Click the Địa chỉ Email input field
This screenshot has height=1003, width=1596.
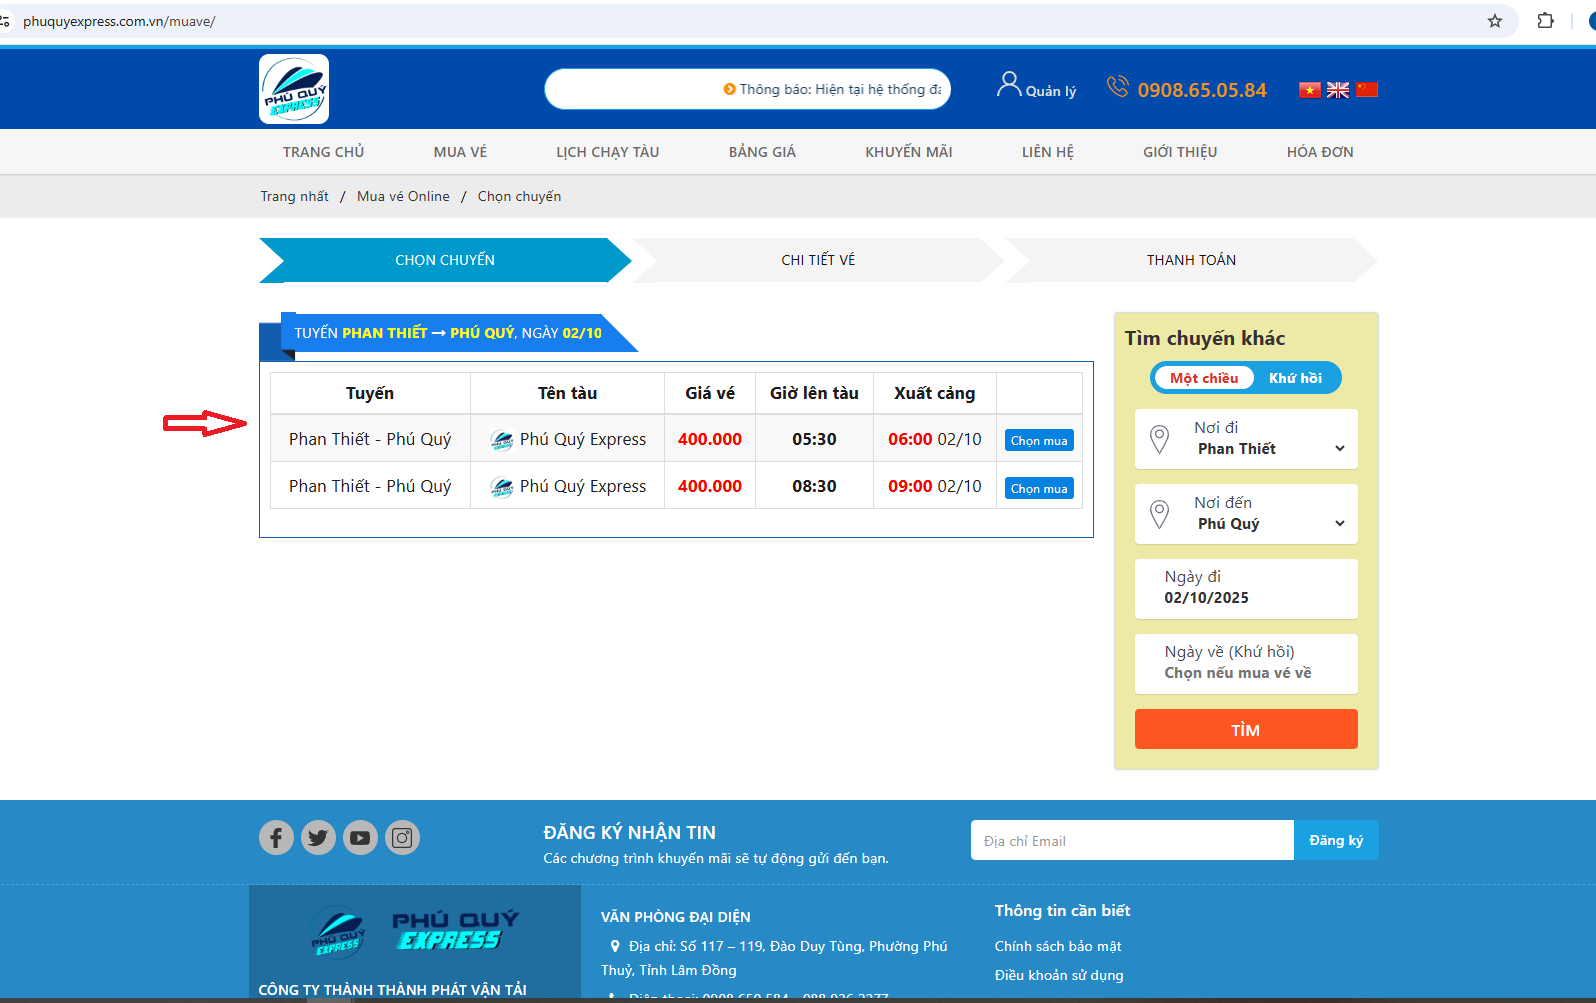tap(1132, 841)
